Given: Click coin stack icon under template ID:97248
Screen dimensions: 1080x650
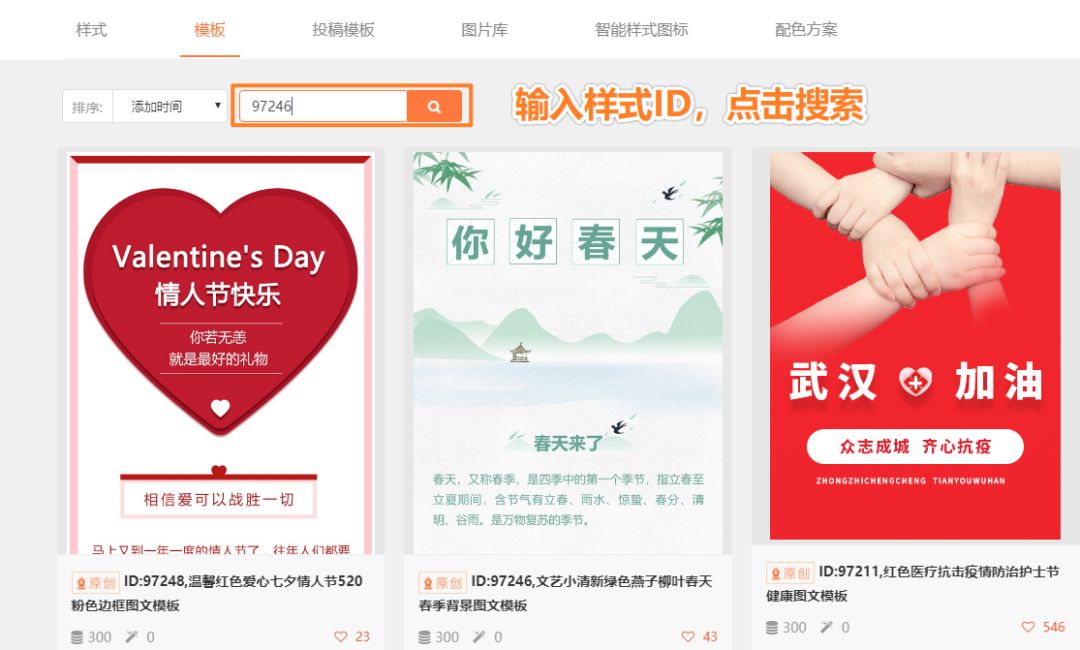Looking at the screenshot, I should 77,637.
